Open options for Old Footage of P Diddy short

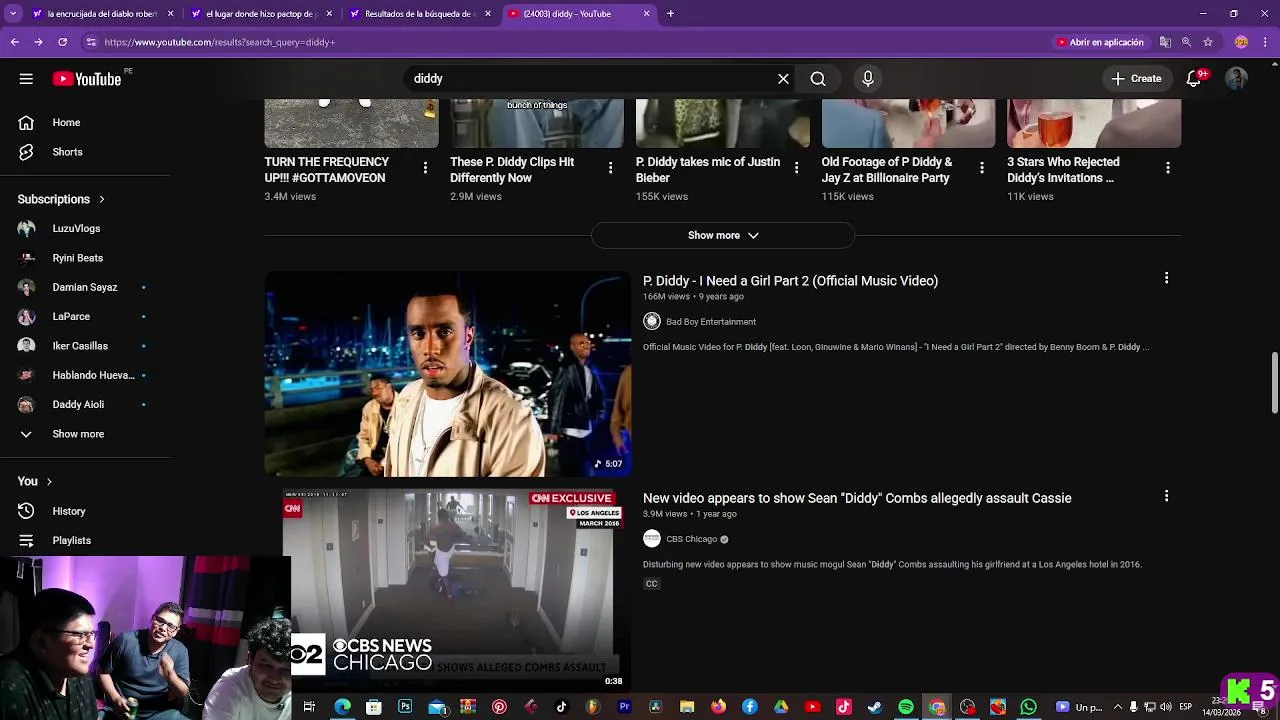click(982, 168)
